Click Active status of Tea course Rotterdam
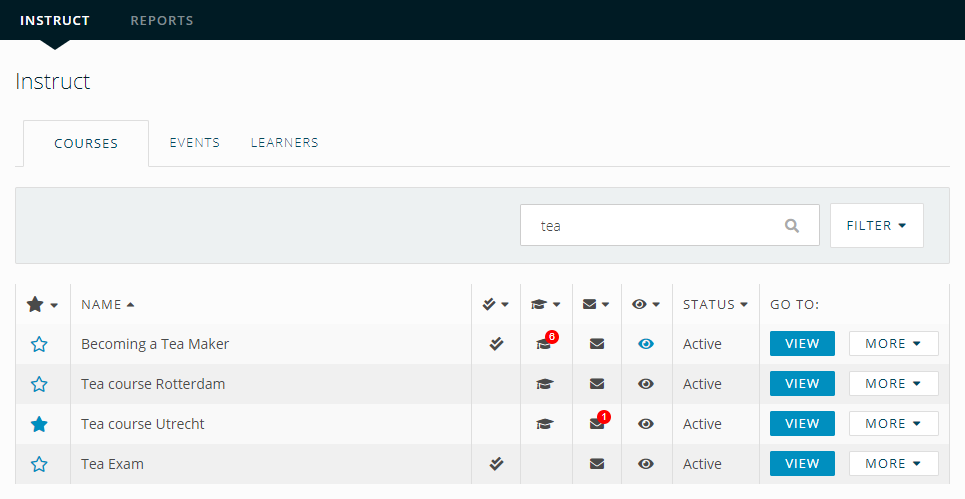Screen dimensions: 965x499 pos(702,384)
